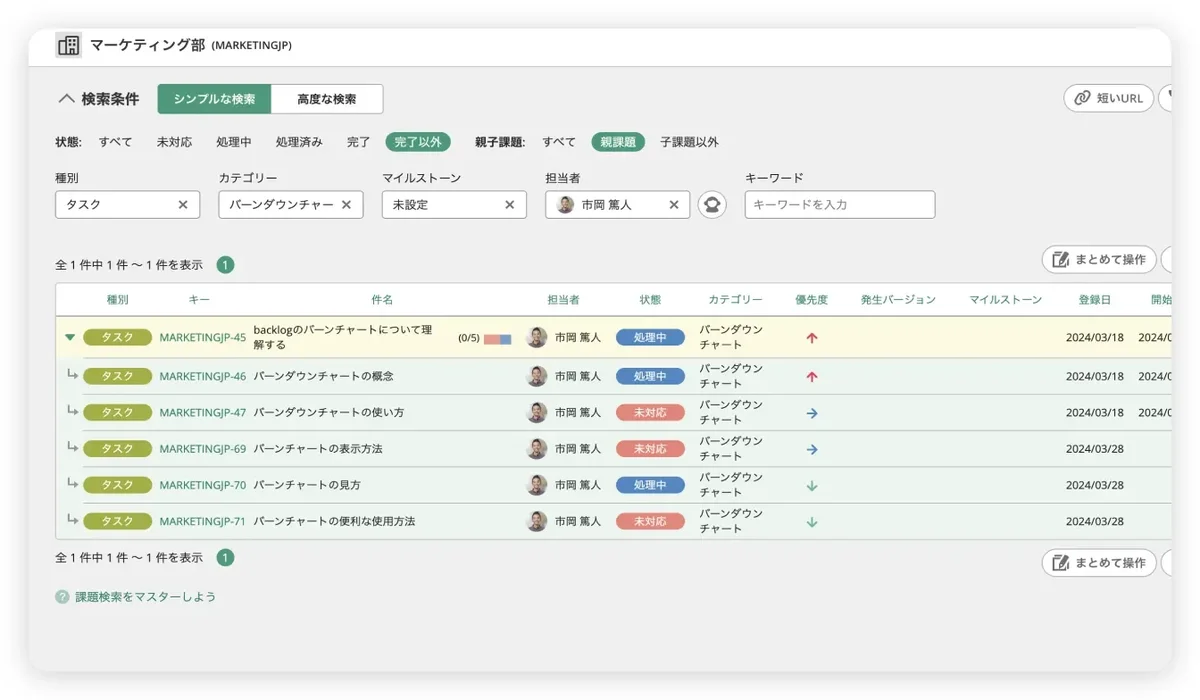
Task: Click the medium priority arrow for MARKETINGJP-47
Action: pyautogui.click(x=812, y=412)
